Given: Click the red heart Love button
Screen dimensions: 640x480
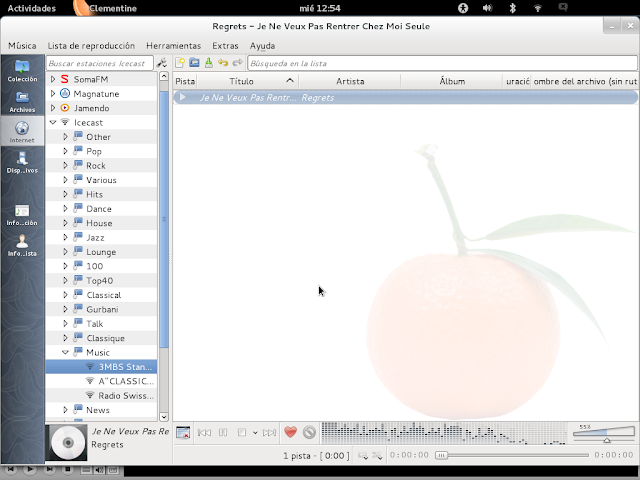Looking at the screenshot, I should click(x=291, y=432).
